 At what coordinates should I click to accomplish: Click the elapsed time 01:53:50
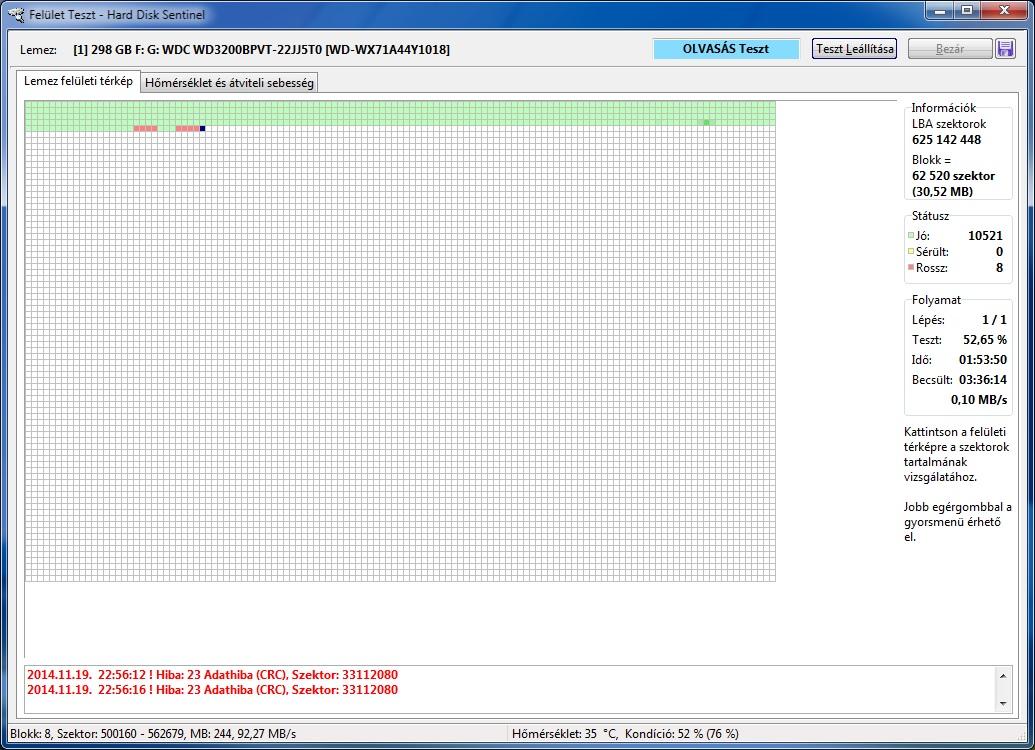point(983,360)
